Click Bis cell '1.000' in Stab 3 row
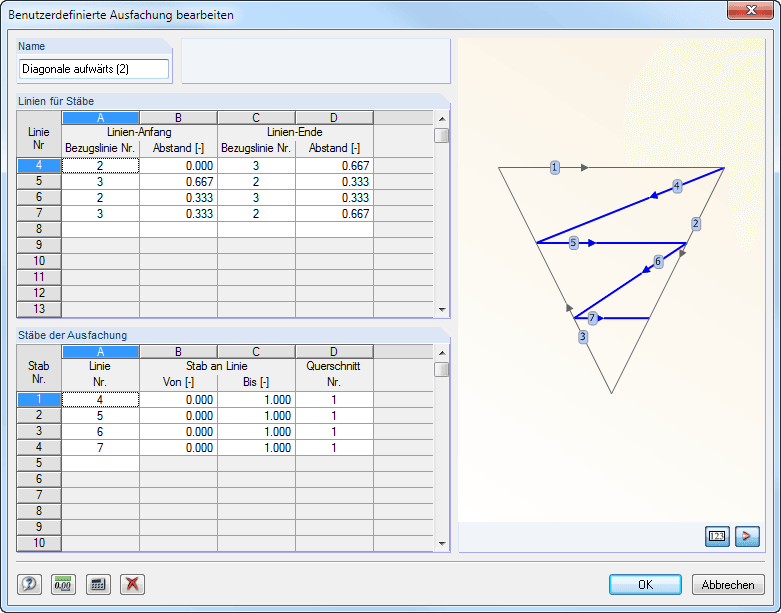The width and height of the screenshot is (781, 613). (x=256, y=431)
